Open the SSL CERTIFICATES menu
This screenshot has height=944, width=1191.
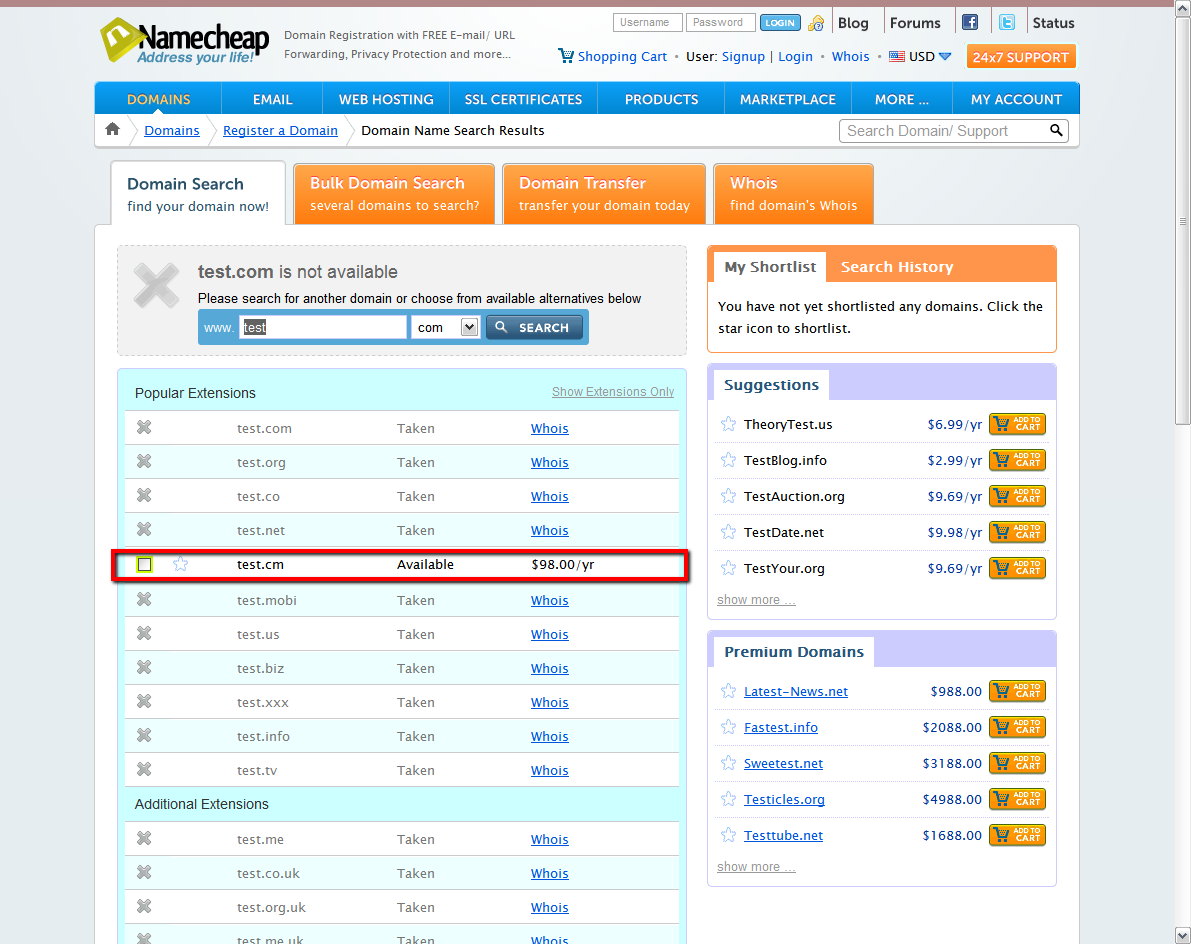pos(523,99)
